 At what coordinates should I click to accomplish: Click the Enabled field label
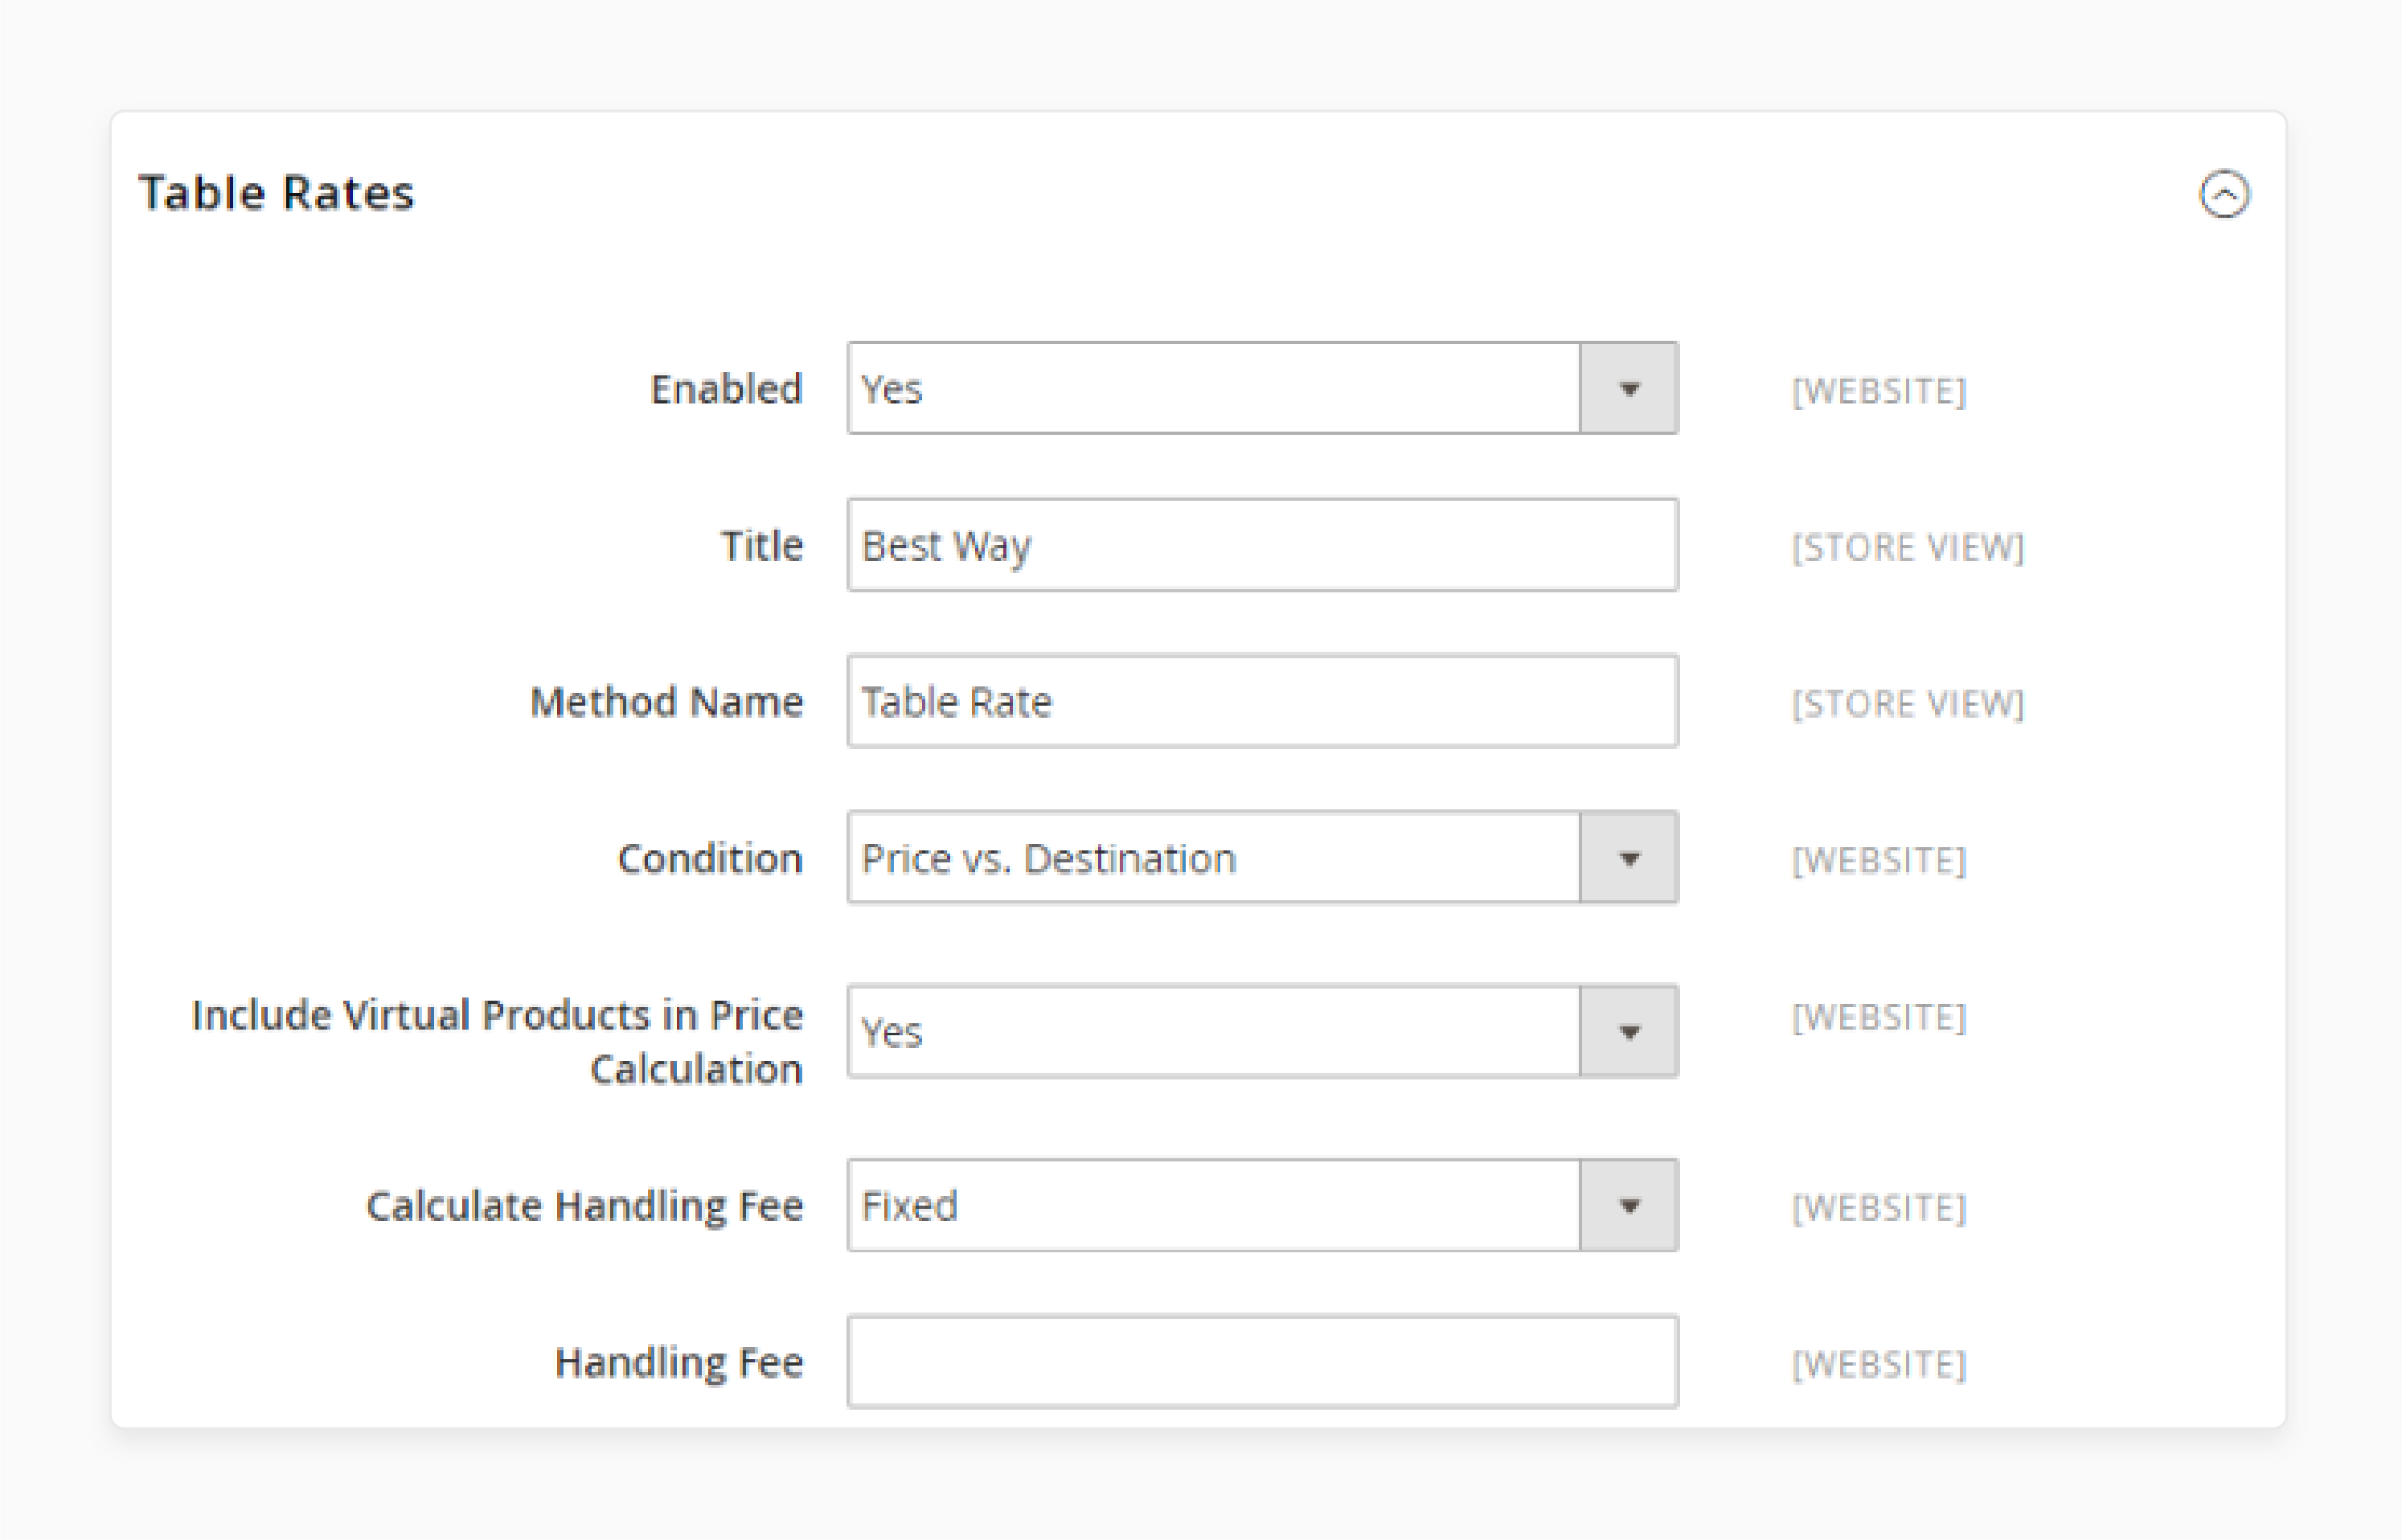[x=727, y=389]
